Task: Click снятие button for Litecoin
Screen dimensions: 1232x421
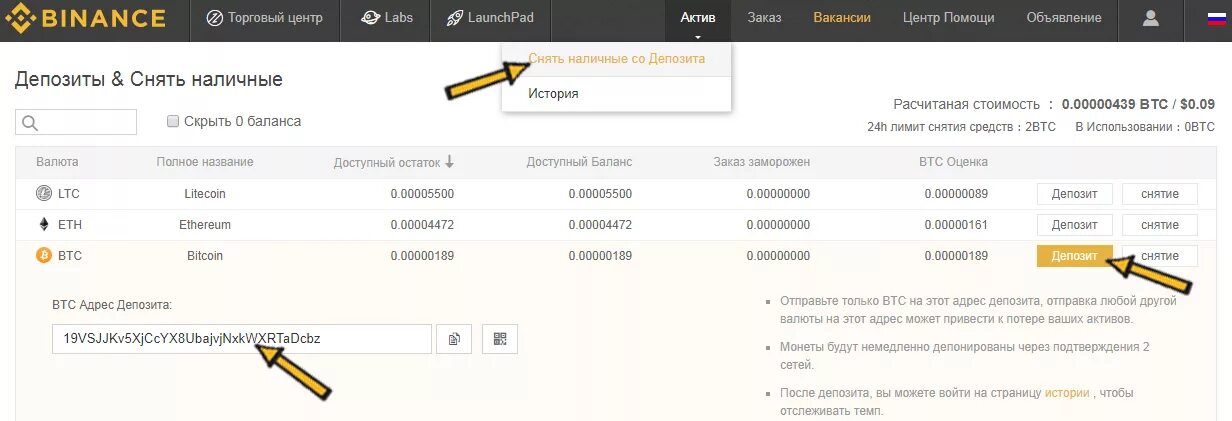Action: pyautogui.click(x=1160, y=194)
